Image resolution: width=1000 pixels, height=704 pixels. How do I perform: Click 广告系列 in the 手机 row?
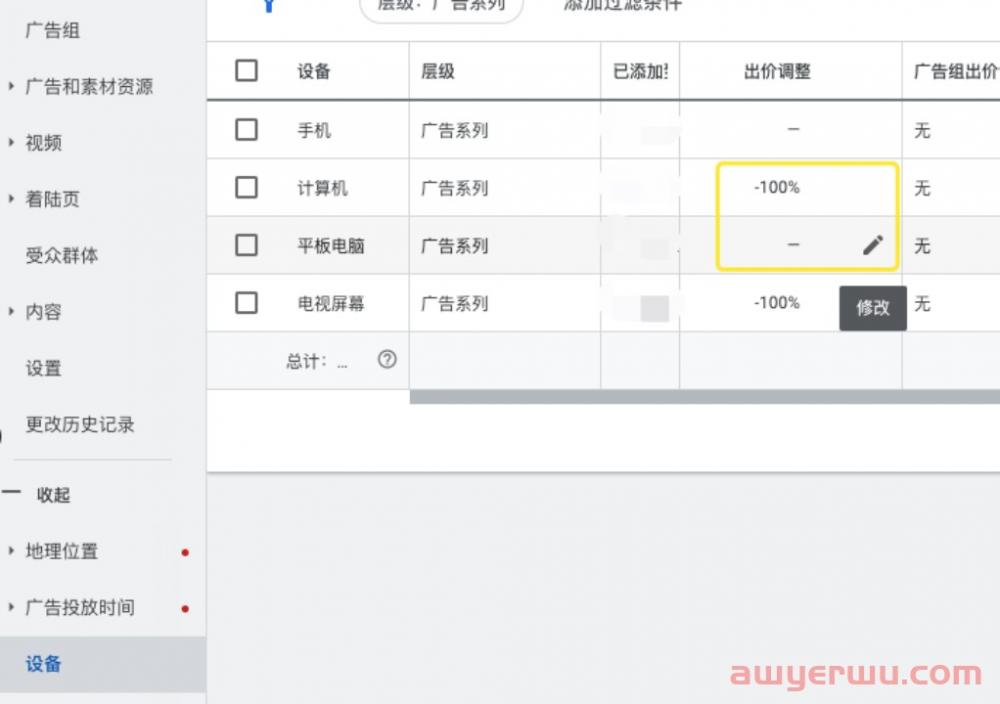coord(455,131)
